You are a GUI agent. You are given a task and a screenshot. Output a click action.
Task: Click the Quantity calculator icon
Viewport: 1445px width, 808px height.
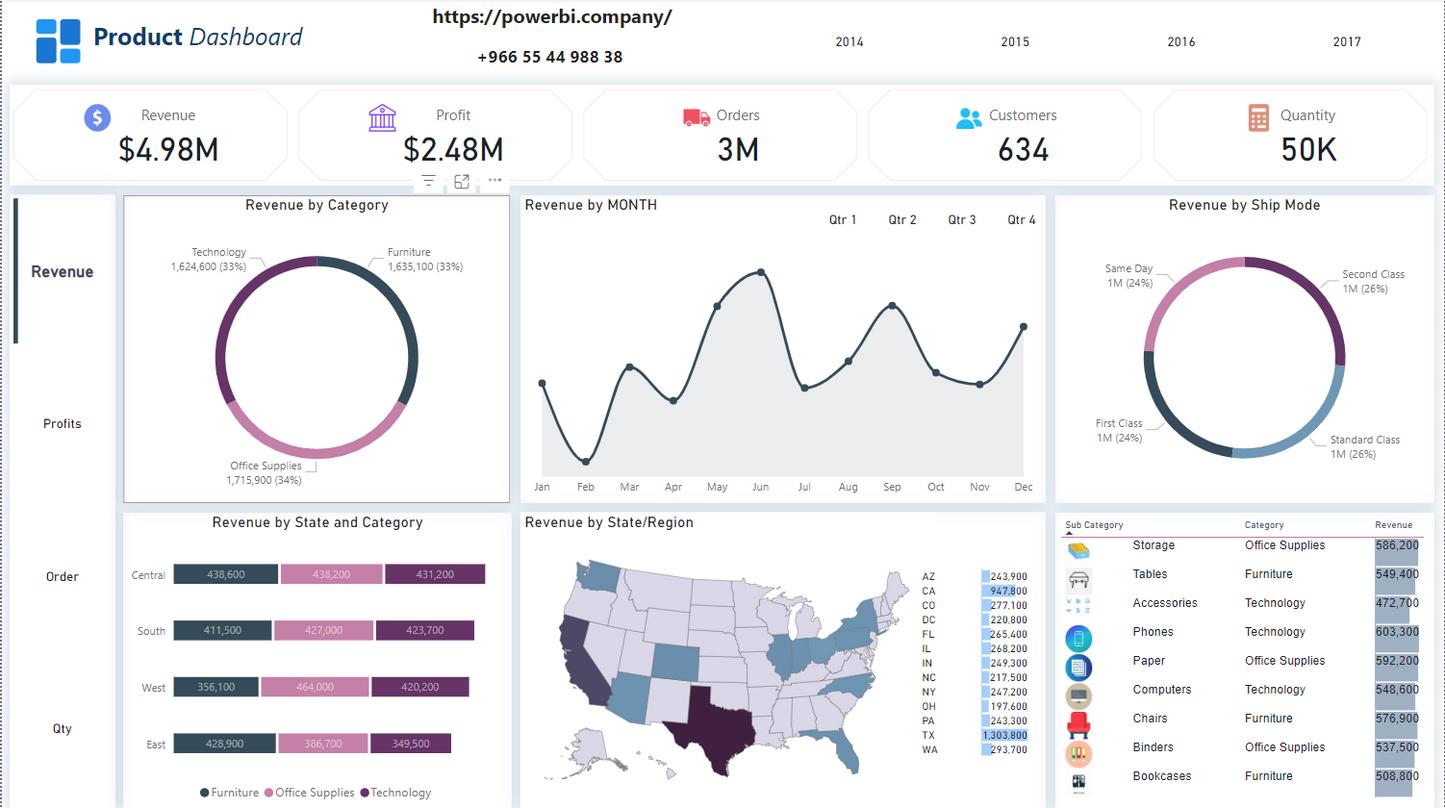click(1258, 118)
